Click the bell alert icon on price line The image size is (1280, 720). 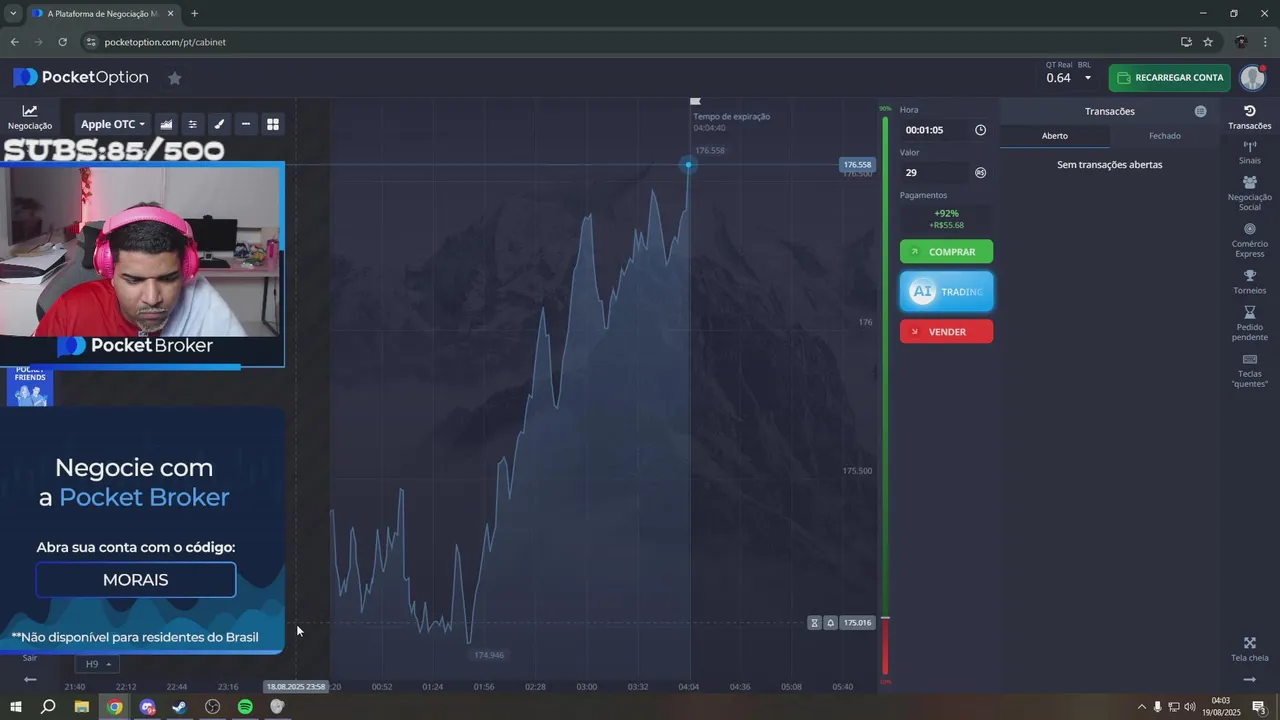point(830,623)
